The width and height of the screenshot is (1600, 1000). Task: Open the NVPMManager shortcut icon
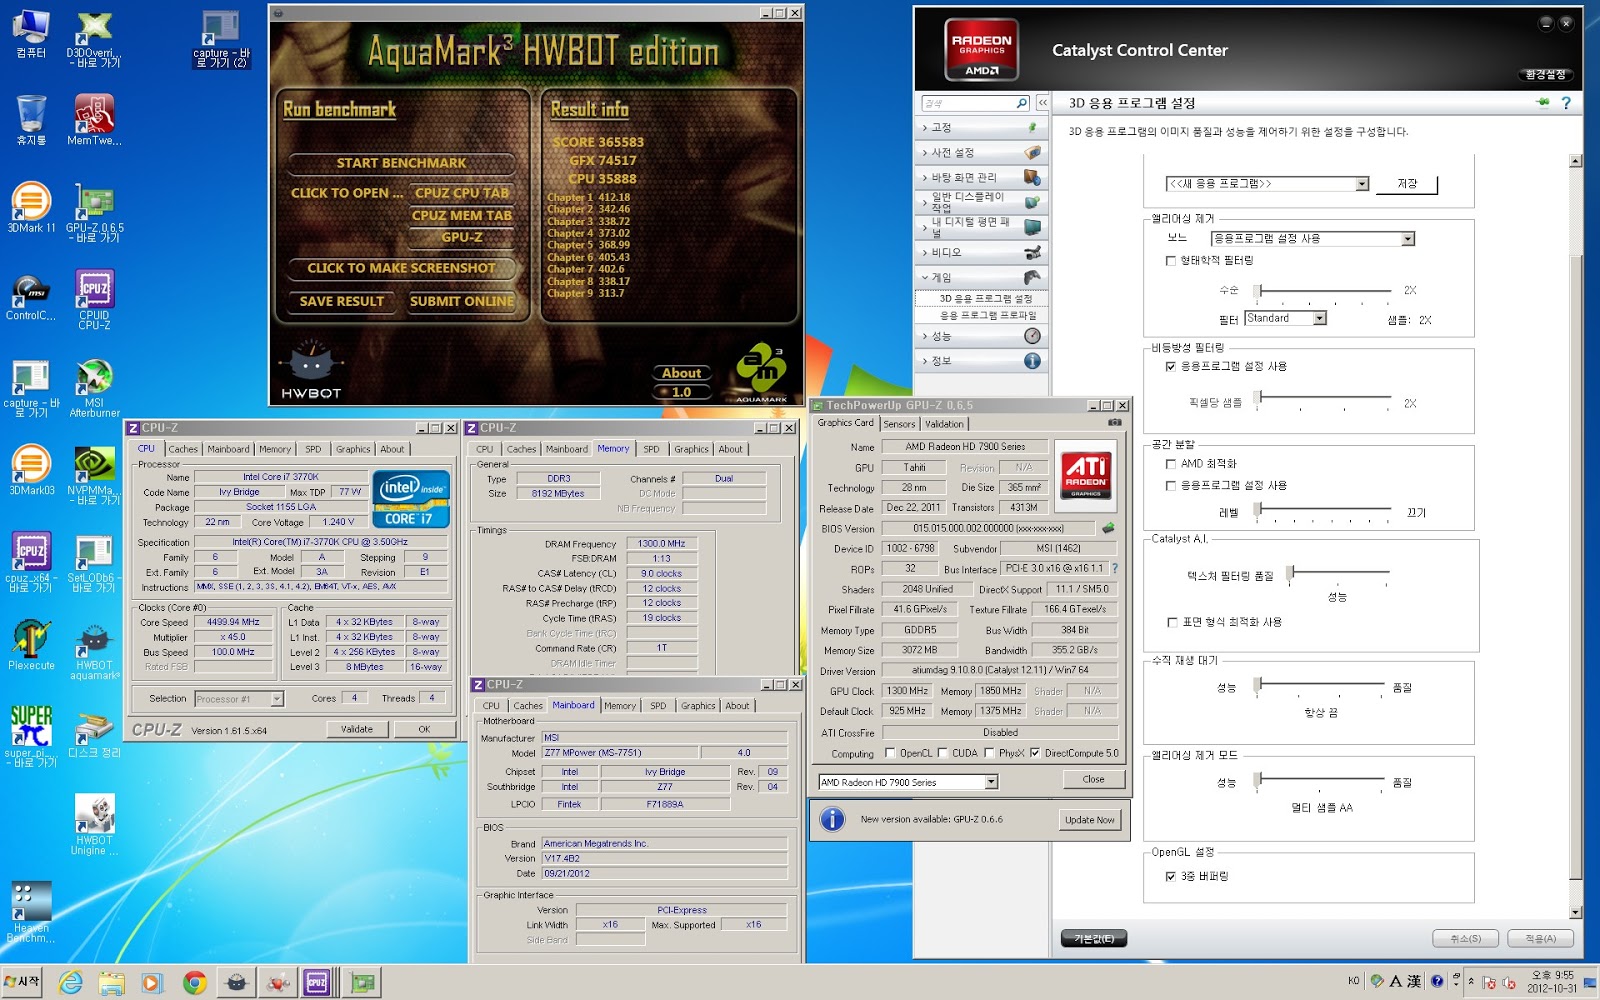94,475
